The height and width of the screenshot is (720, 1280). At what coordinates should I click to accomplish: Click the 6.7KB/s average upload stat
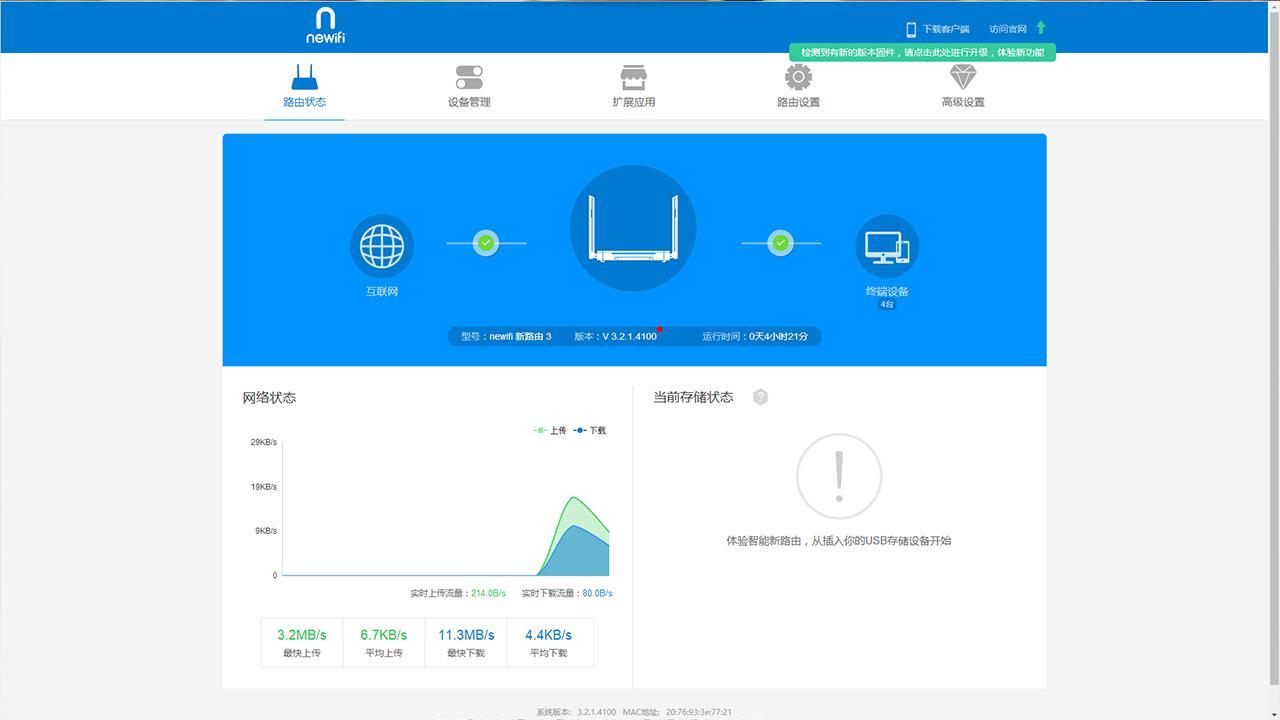point(384,642)
